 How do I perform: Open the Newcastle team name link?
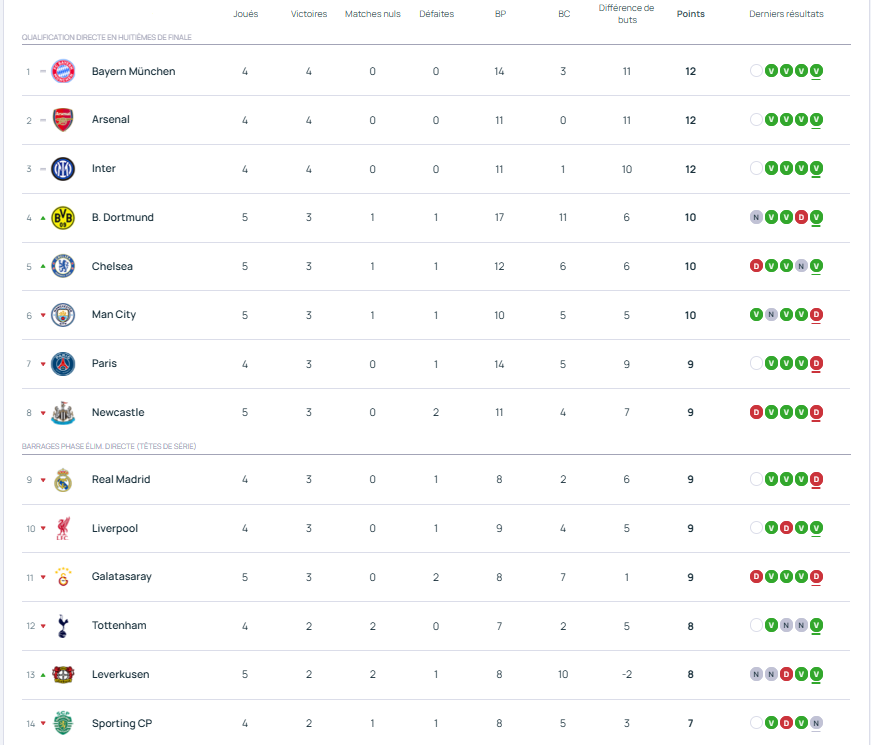(x=118, y=412)
